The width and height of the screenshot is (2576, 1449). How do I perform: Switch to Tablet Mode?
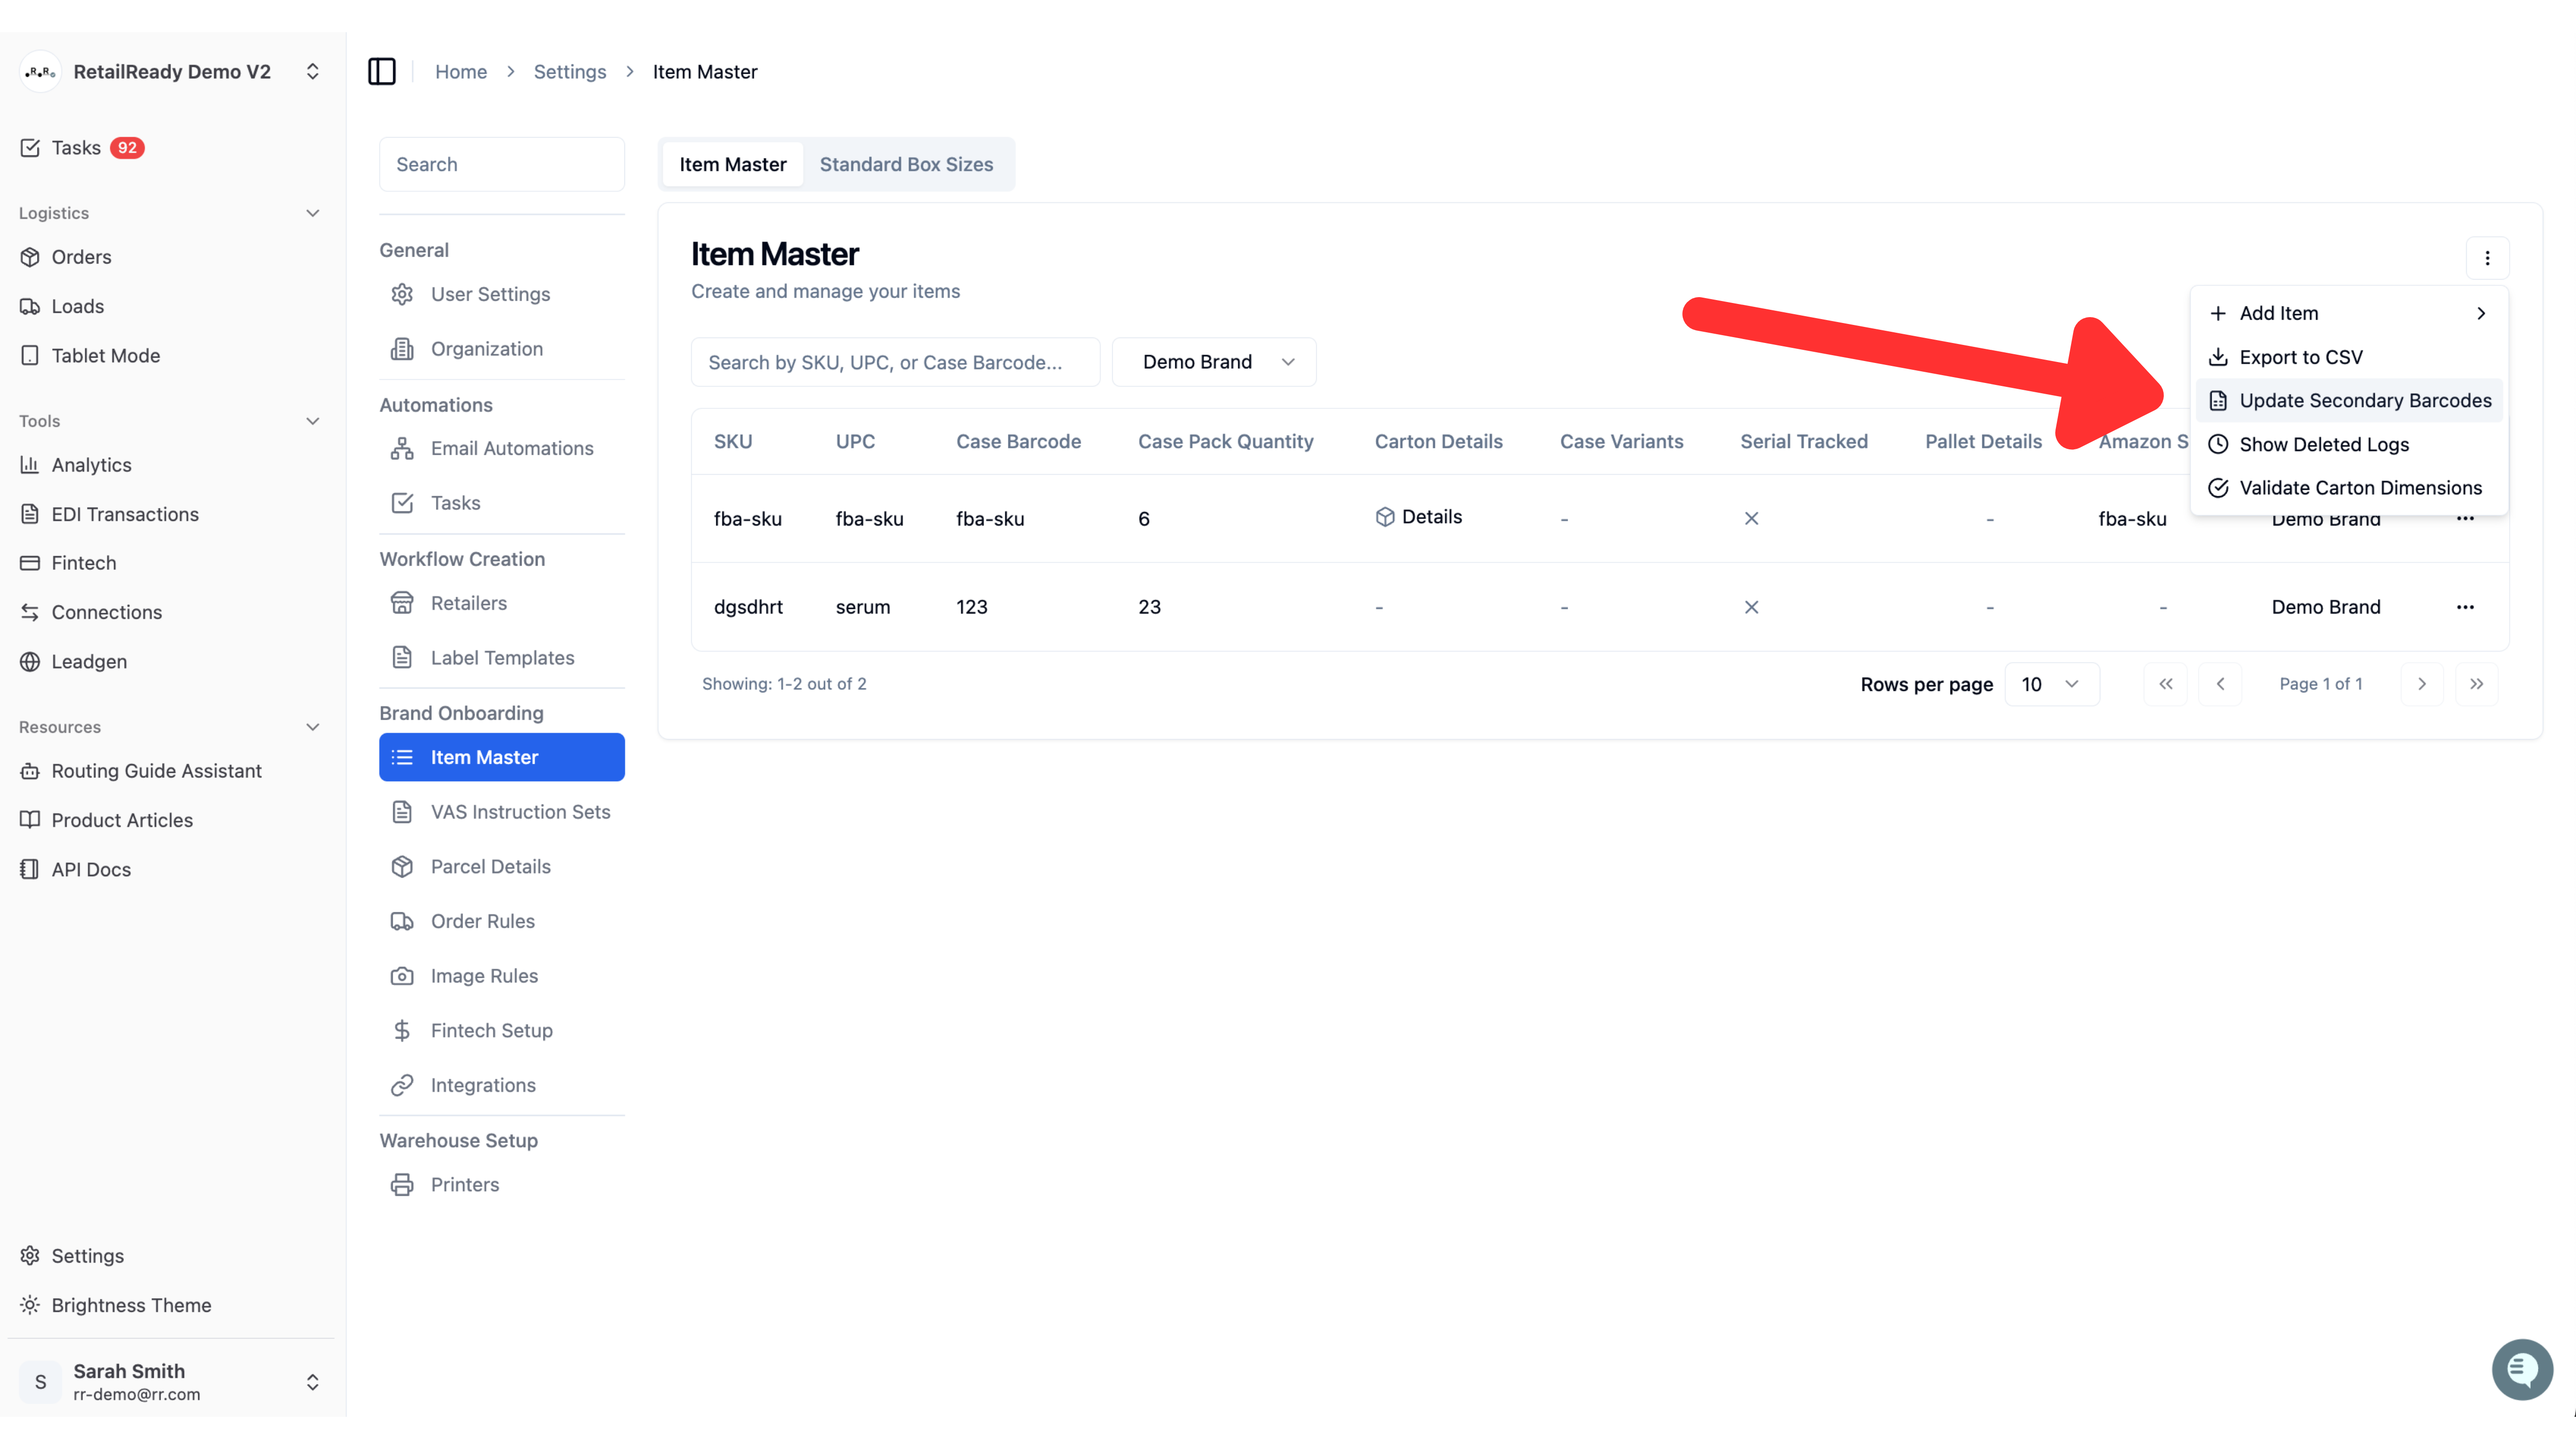tap(90, 355)
